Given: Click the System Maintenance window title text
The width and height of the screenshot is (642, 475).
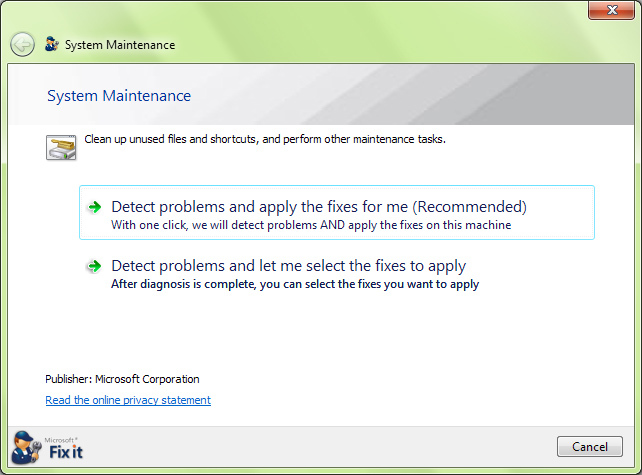Looking at the screenshot, I should click(120, 45).
